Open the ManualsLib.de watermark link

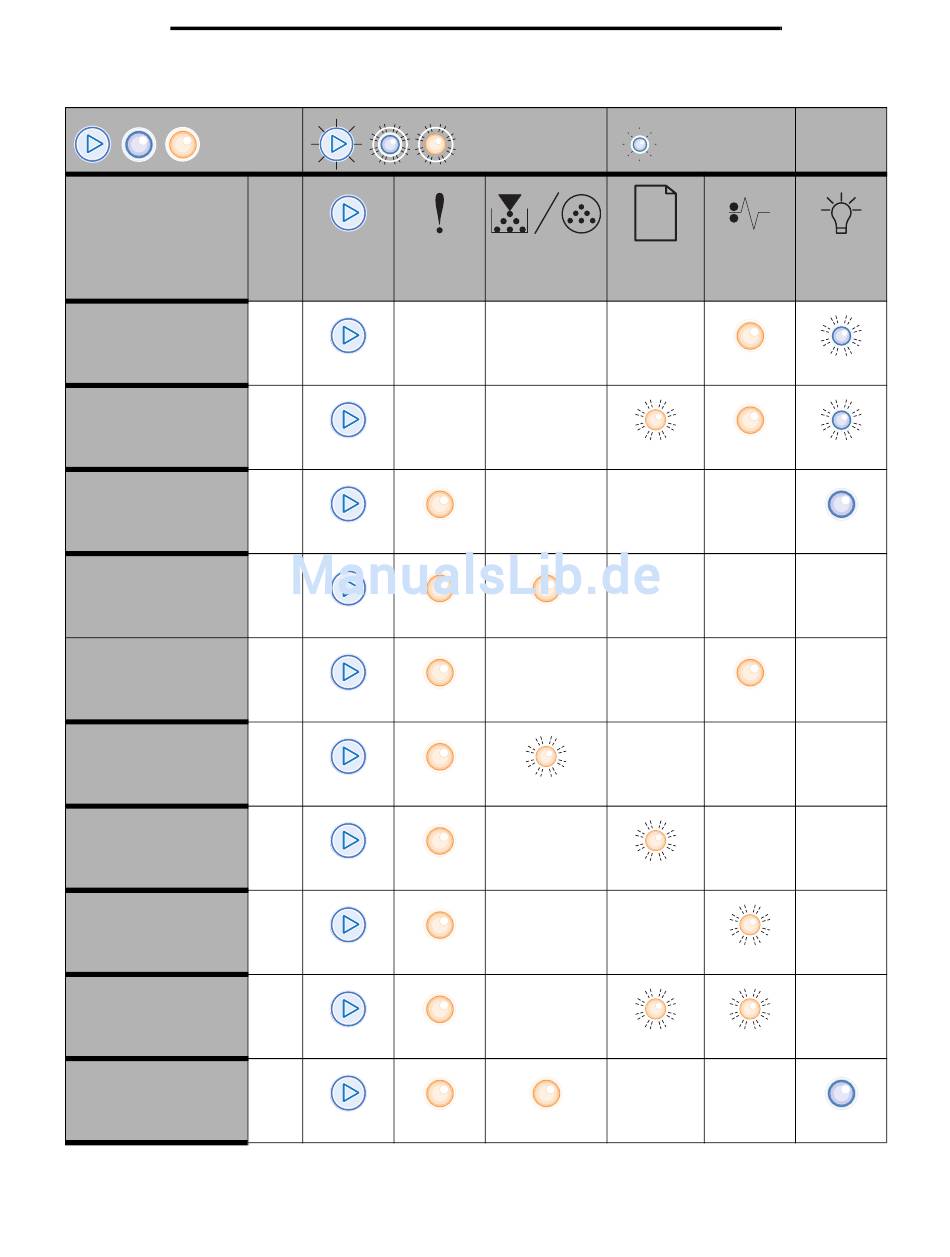pyautogui.click(x=476, y=576)
